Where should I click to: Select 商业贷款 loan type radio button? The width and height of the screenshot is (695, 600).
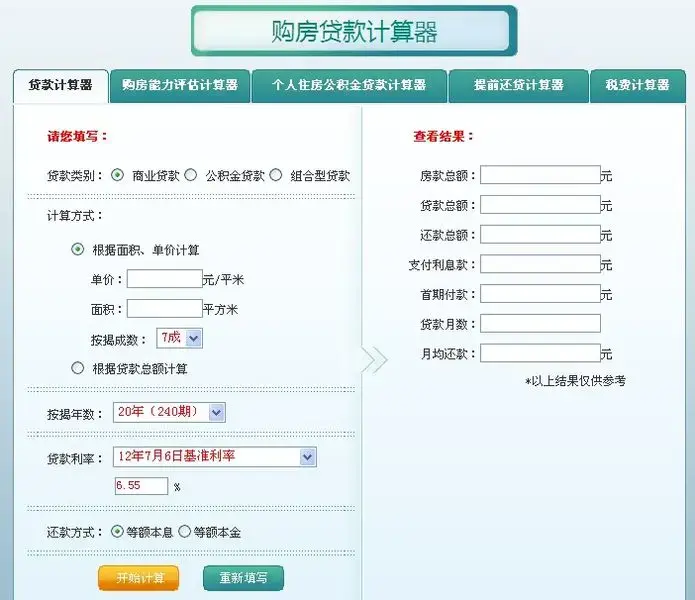(x=118, y=175)
